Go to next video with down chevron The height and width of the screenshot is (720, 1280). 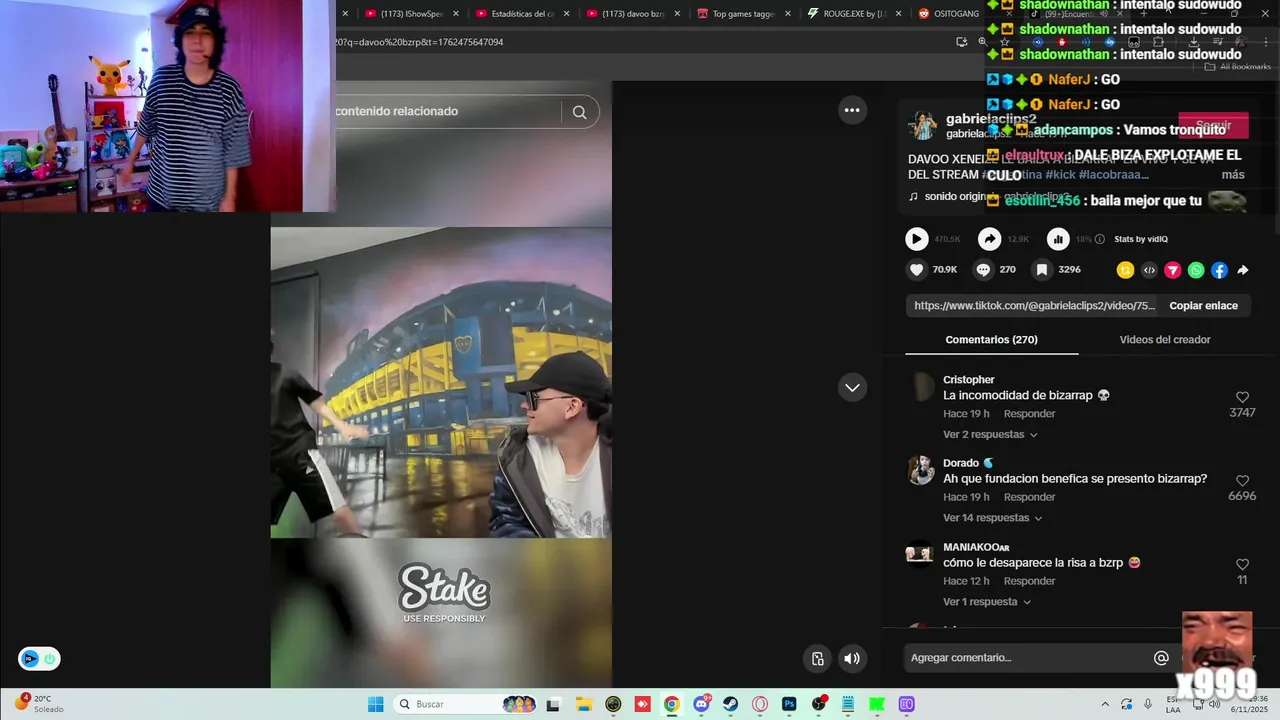(x=852, y=387)
